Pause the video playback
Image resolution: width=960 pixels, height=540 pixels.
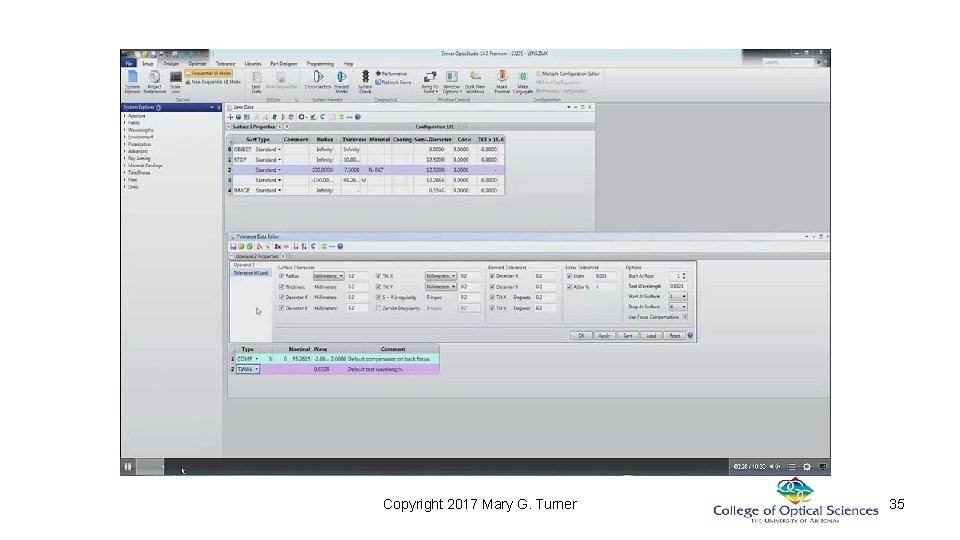click(128, 467)
